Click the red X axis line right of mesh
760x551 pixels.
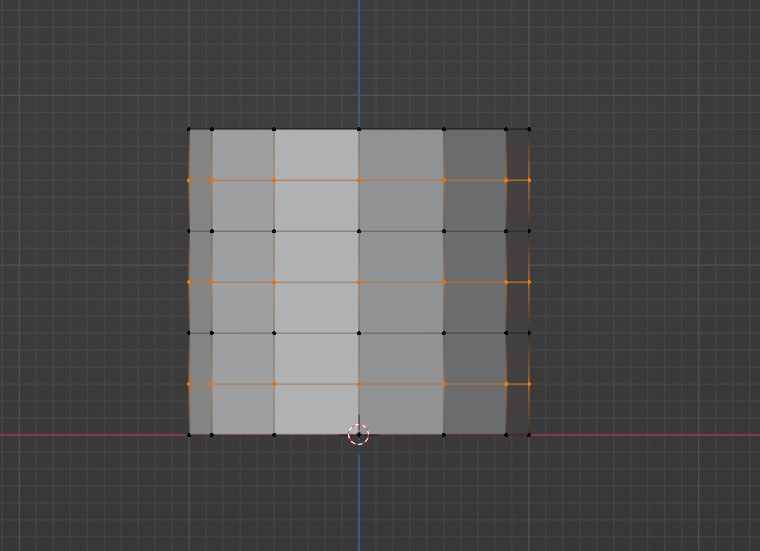(640, 435)
